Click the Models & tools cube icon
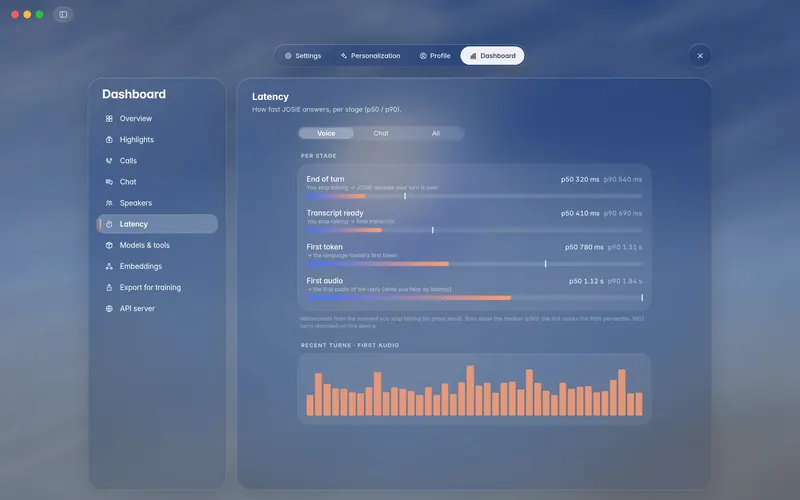800x500 pixels. (x=109, y=245)
